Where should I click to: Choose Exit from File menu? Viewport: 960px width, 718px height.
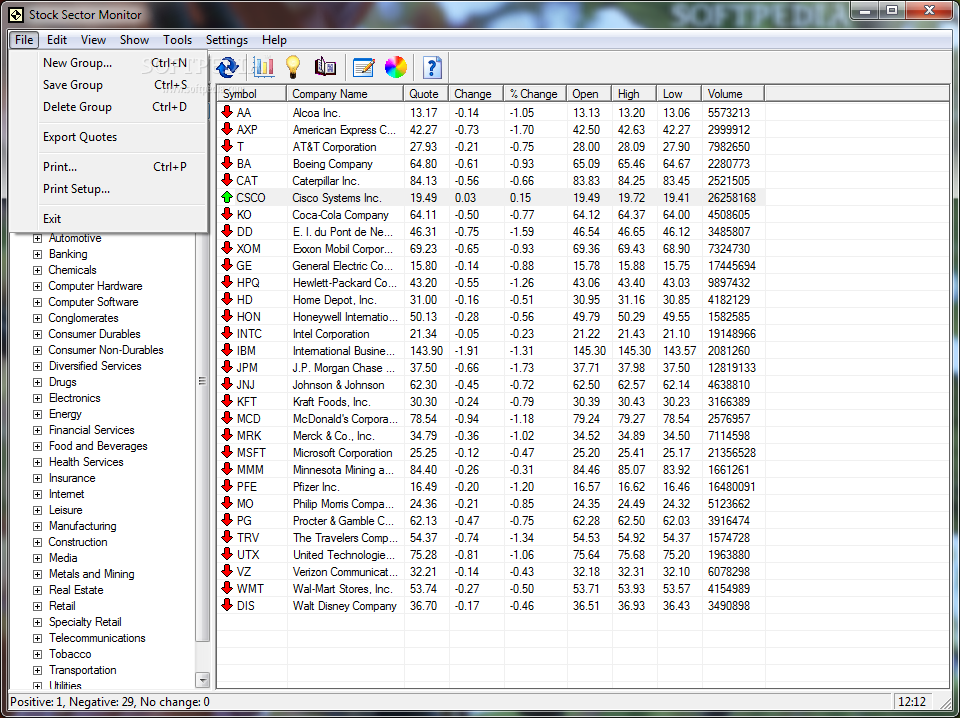point(109,219)
